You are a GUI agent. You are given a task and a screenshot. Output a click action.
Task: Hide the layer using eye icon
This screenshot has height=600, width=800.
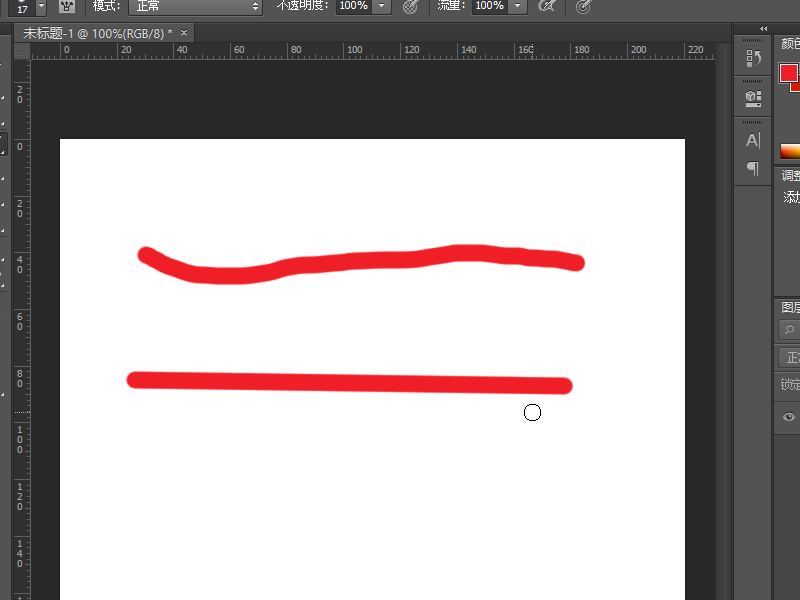[789, 417]
